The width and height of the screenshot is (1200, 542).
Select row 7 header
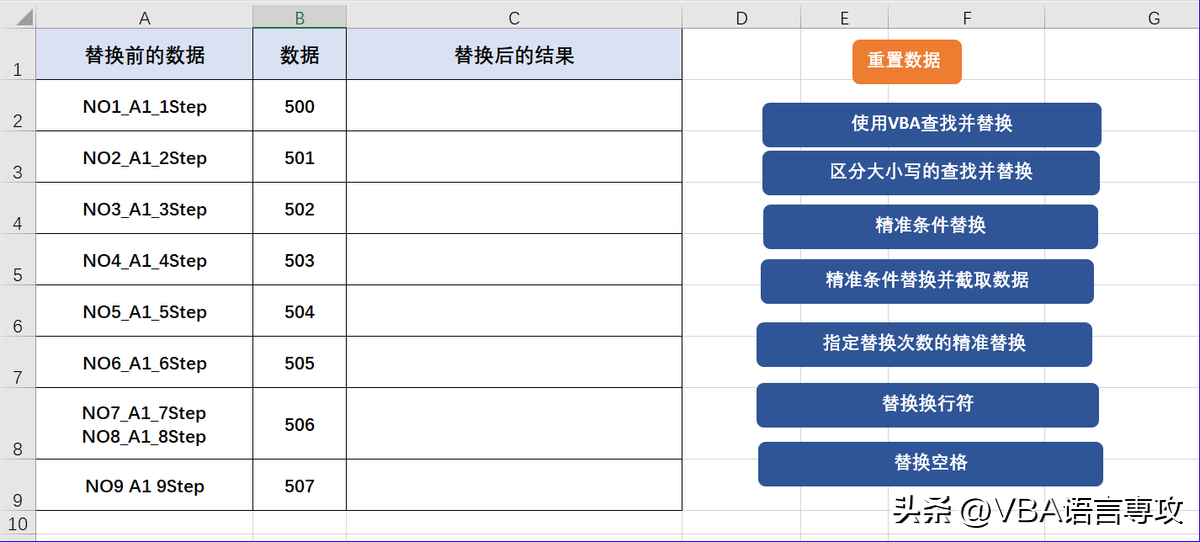(18, 362)
